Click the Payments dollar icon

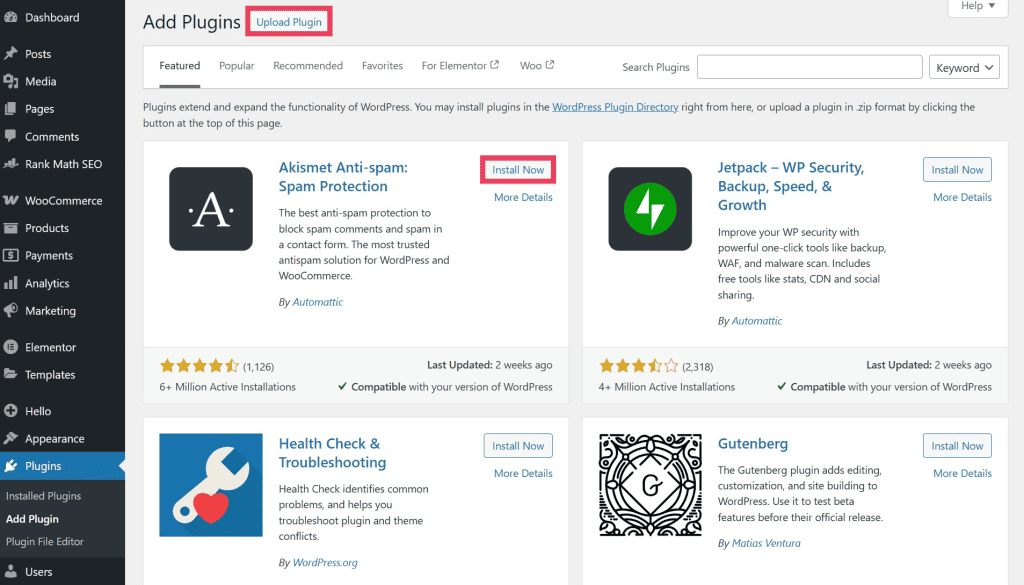click(x=10, y=255)
